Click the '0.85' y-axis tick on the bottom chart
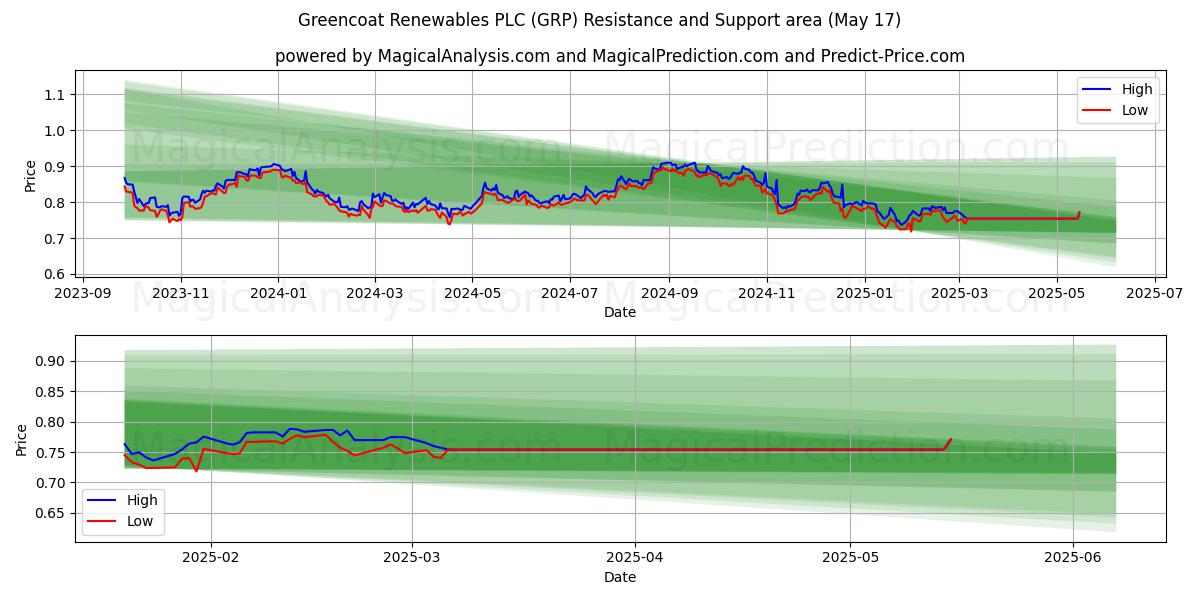Viewport: 1200px width, 600px height. point(50,392)
